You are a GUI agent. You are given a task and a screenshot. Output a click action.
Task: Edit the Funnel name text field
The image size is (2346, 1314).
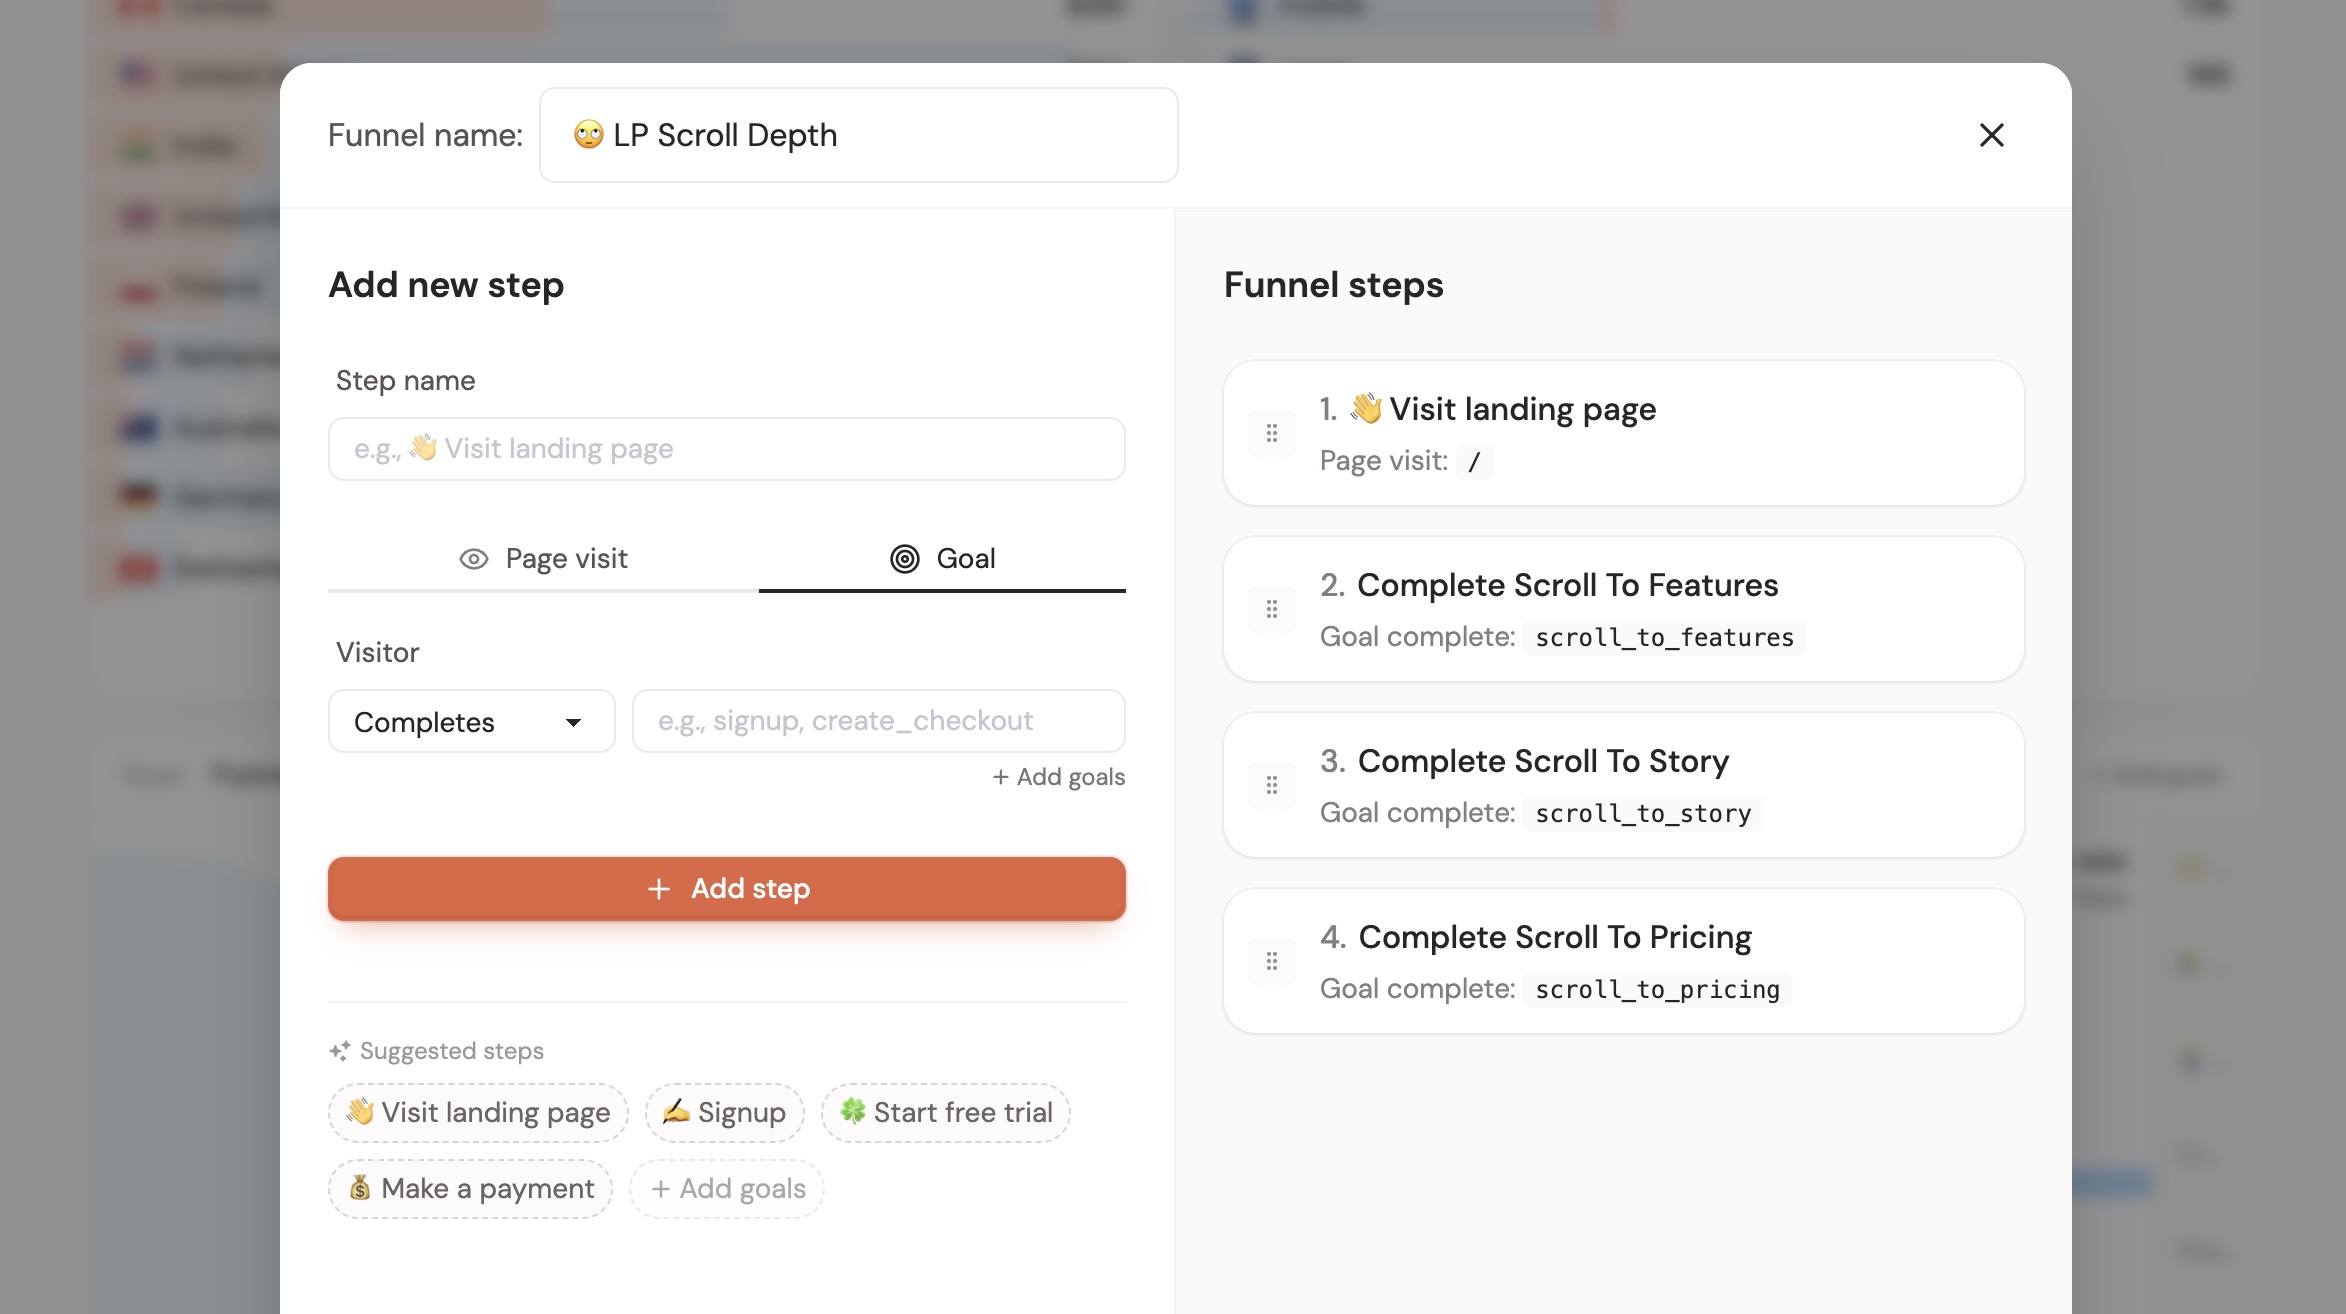(x=858, y=135)
